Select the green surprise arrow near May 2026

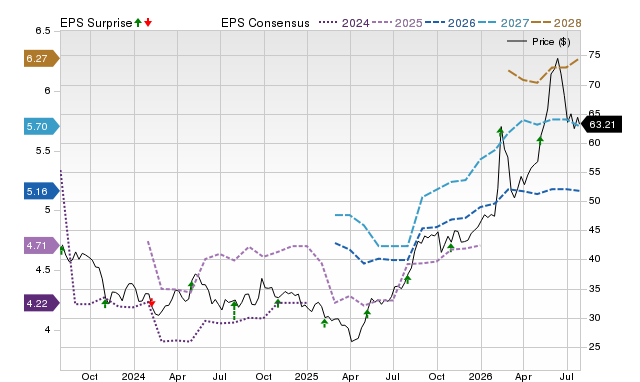point(540,141)
